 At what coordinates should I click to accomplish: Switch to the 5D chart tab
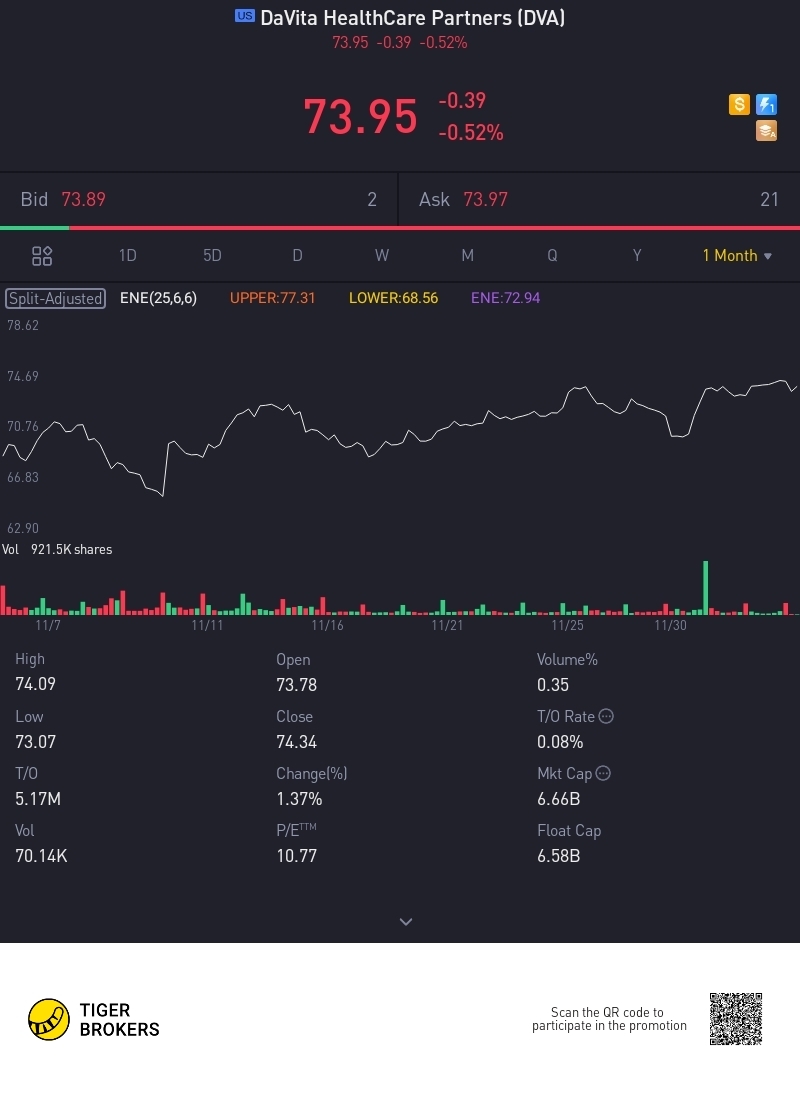point(212,256)
